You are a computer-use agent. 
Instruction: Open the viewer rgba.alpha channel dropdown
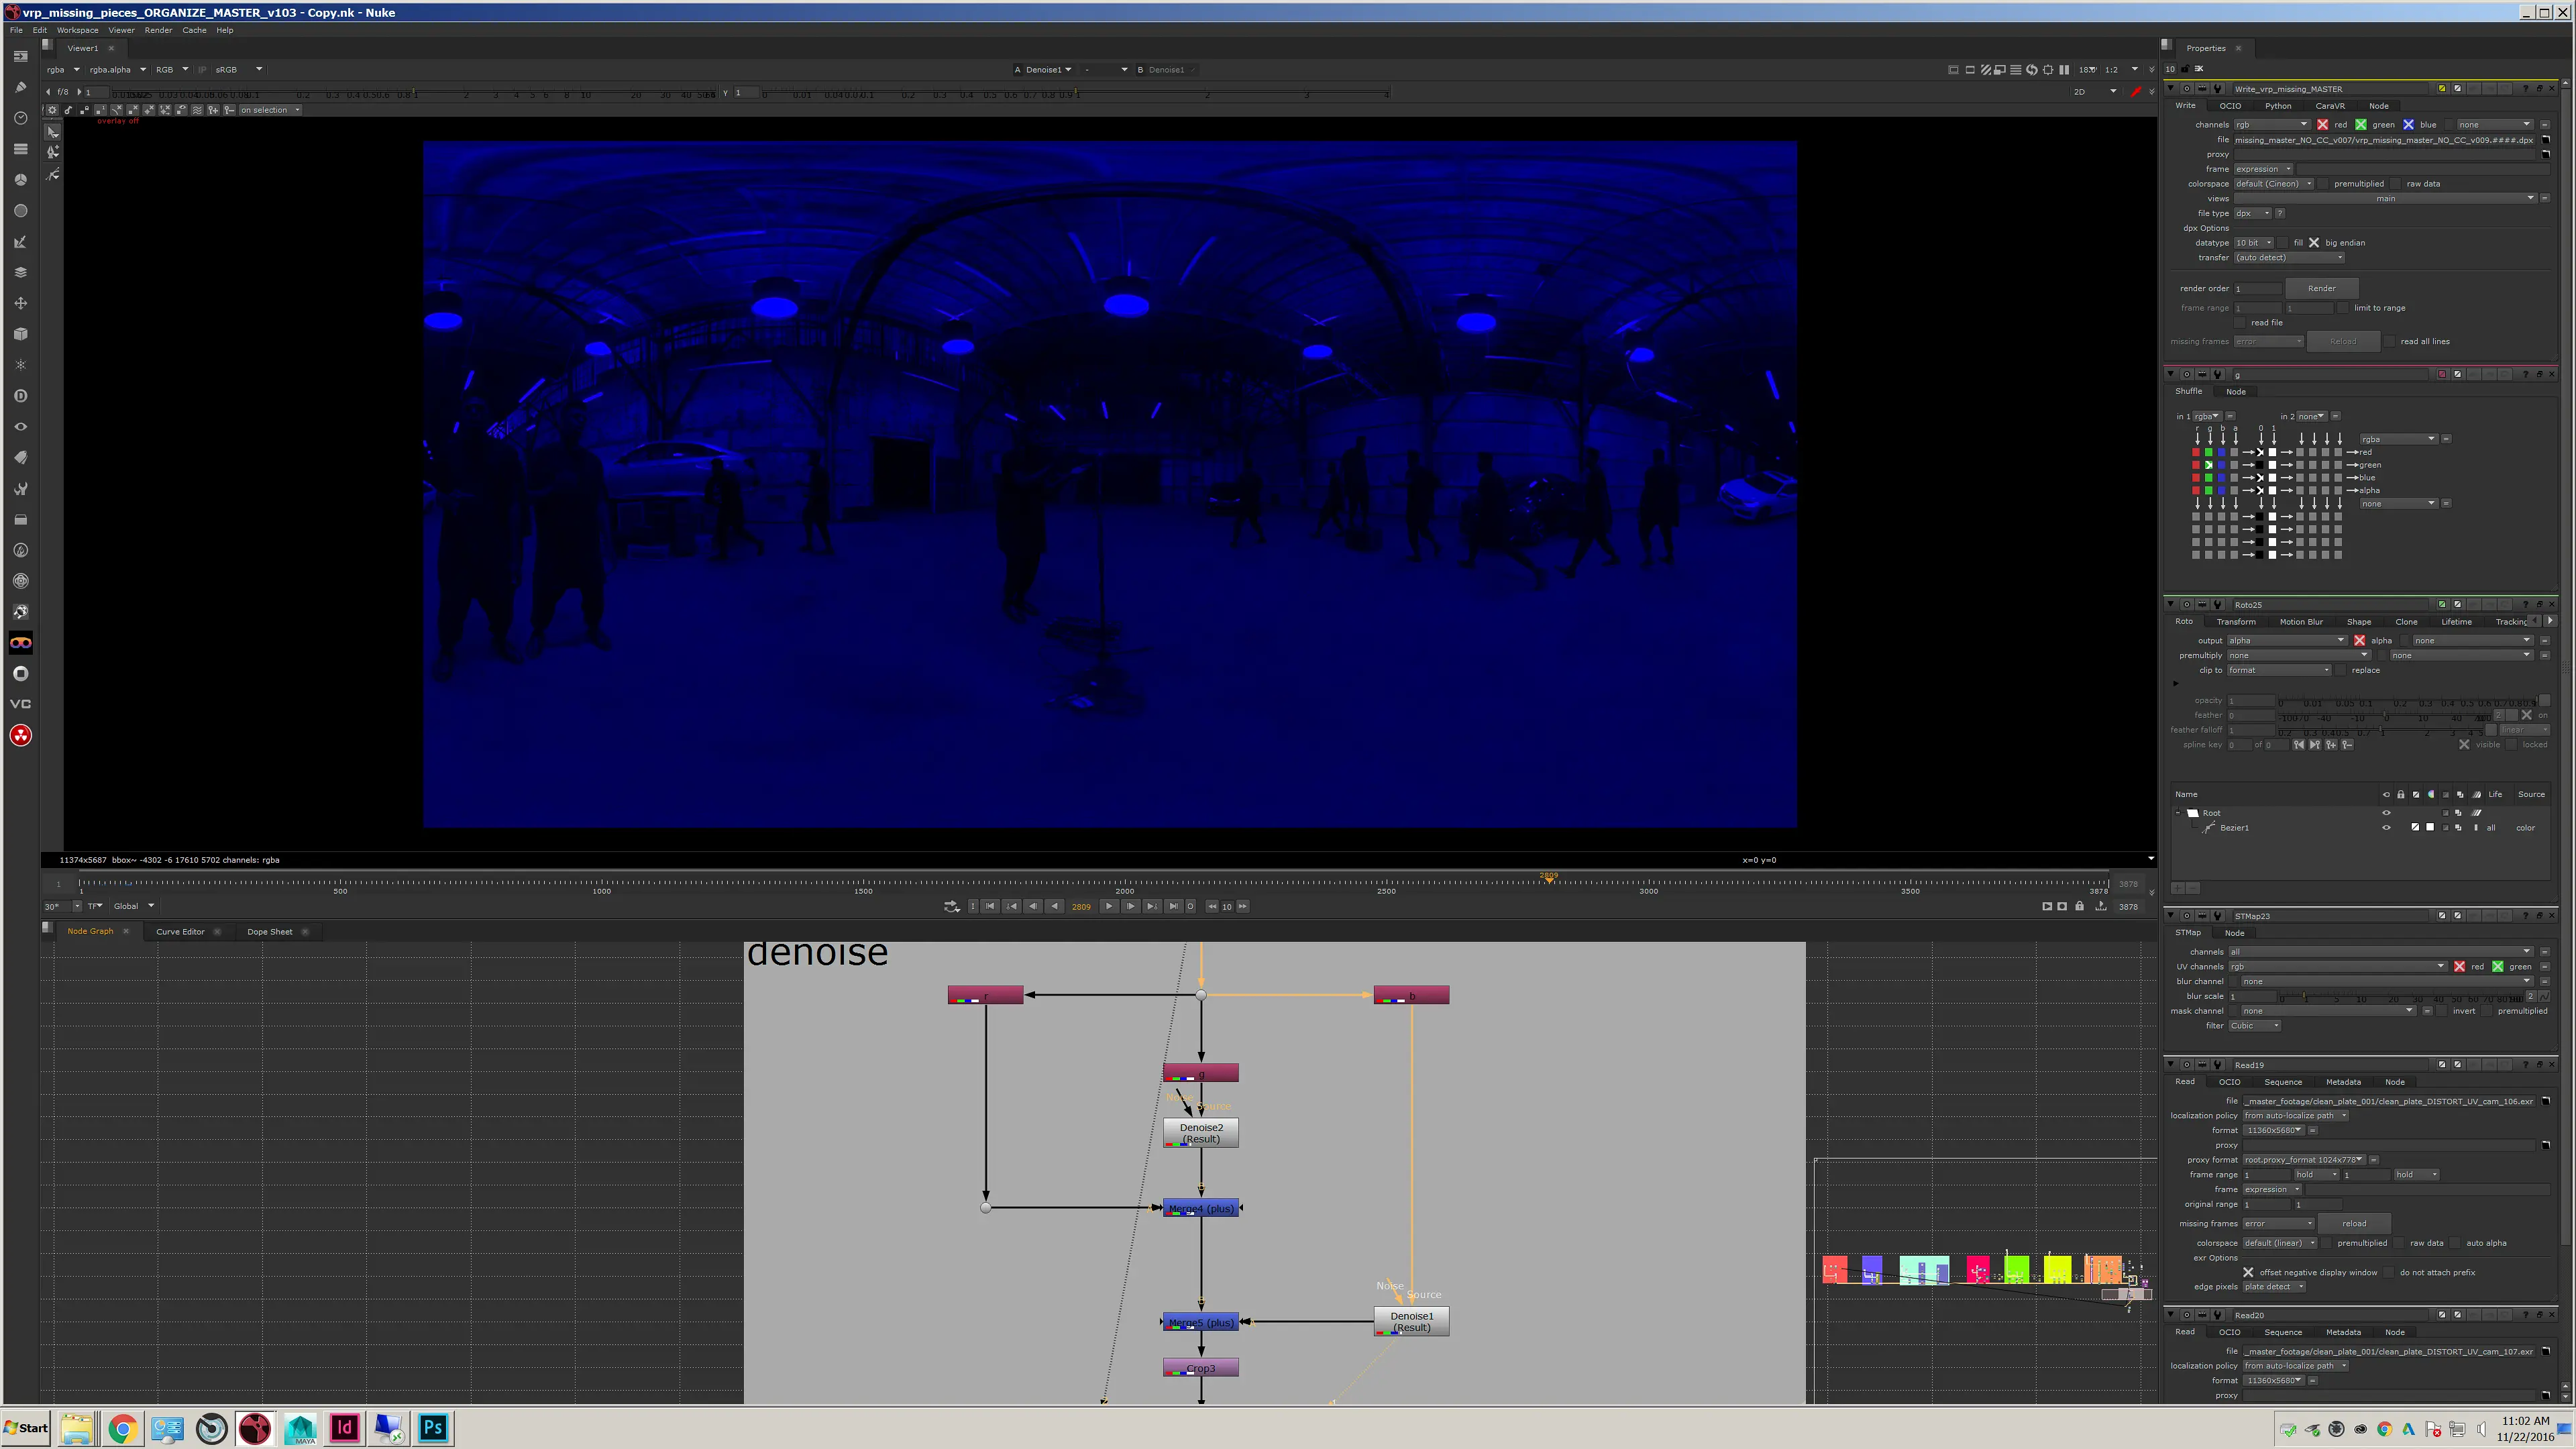(x=117, y=70)
